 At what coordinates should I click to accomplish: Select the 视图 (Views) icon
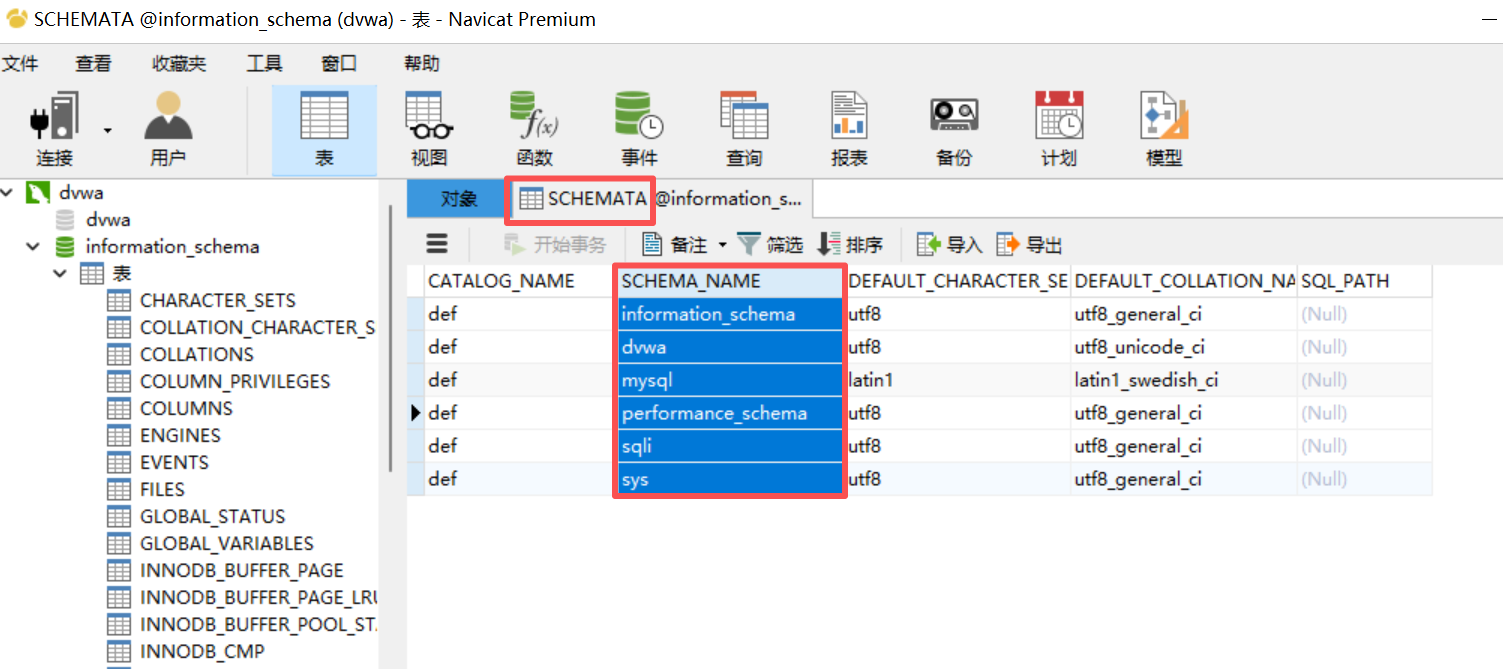coord(427,125)
